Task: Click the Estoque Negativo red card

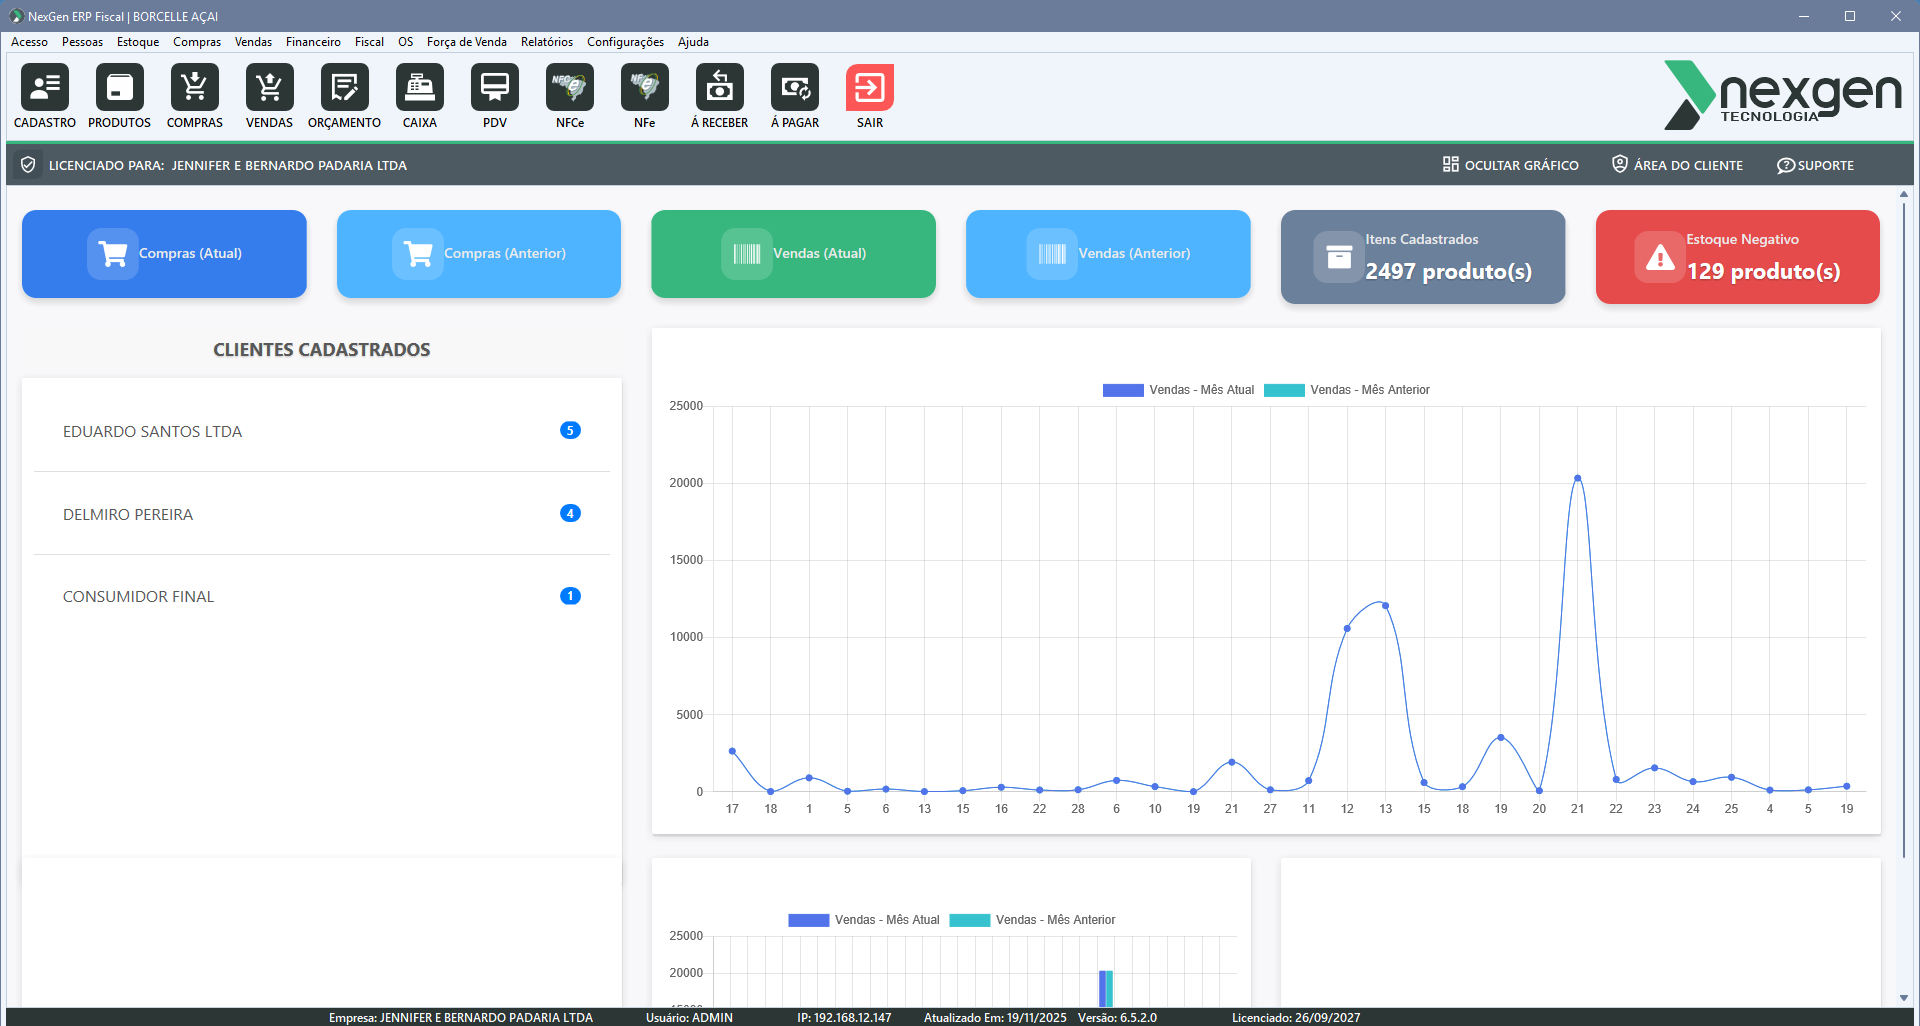Action: pyautogui.click(x=1737, y=257)
